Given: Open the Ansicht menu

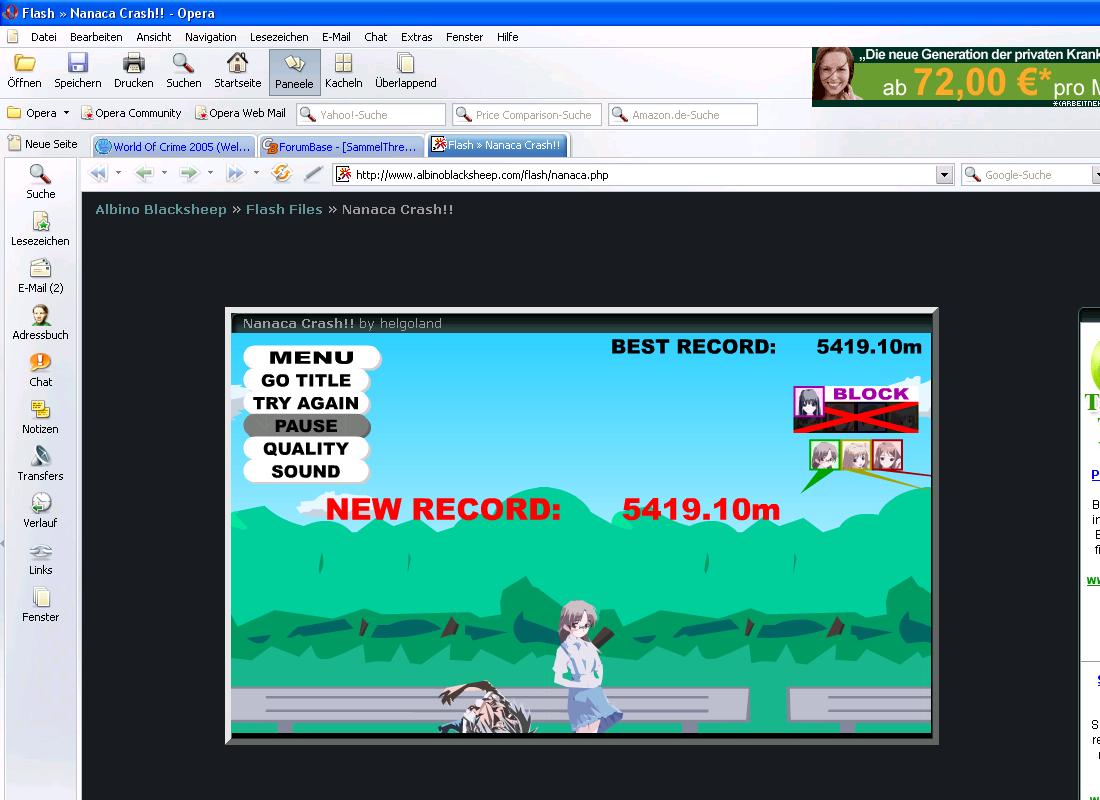Looking at the screenshot, I should [x=154, y=37].
